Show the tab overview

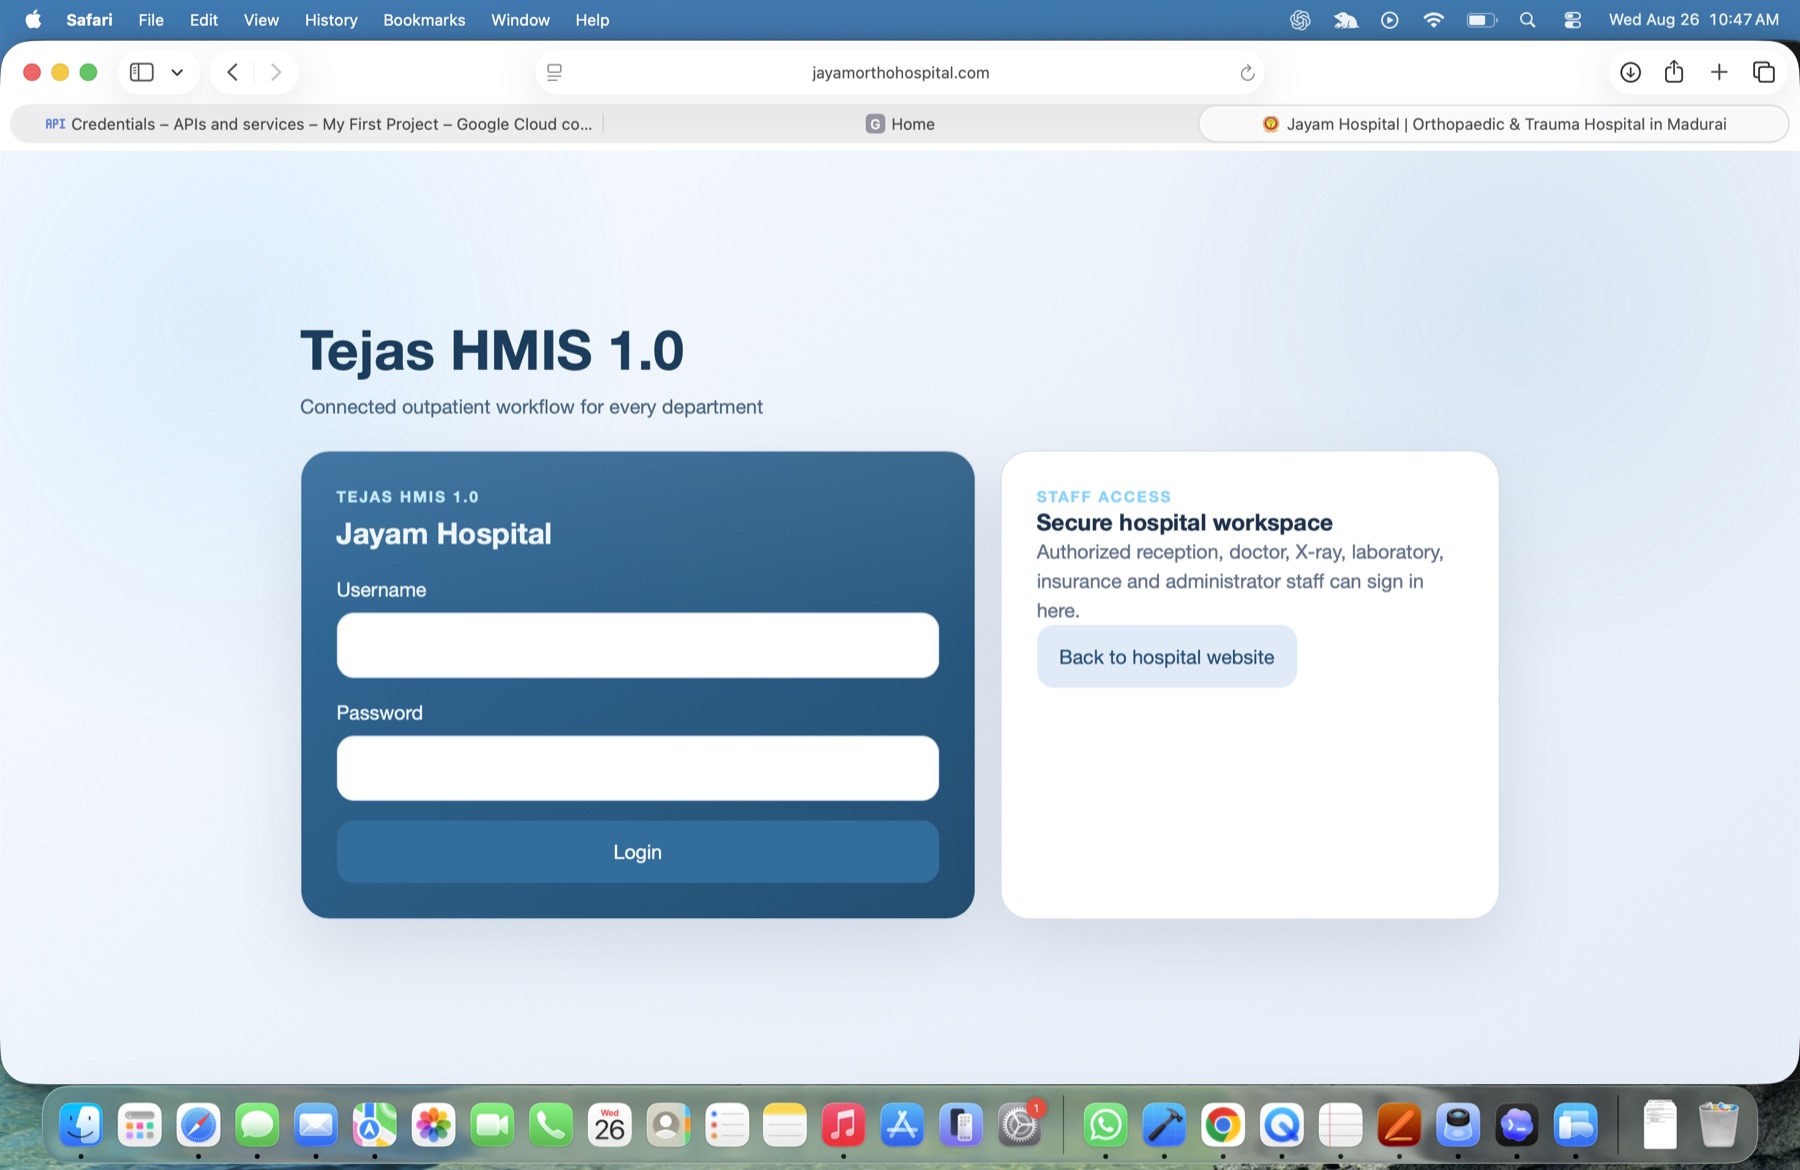point(1763,72)
